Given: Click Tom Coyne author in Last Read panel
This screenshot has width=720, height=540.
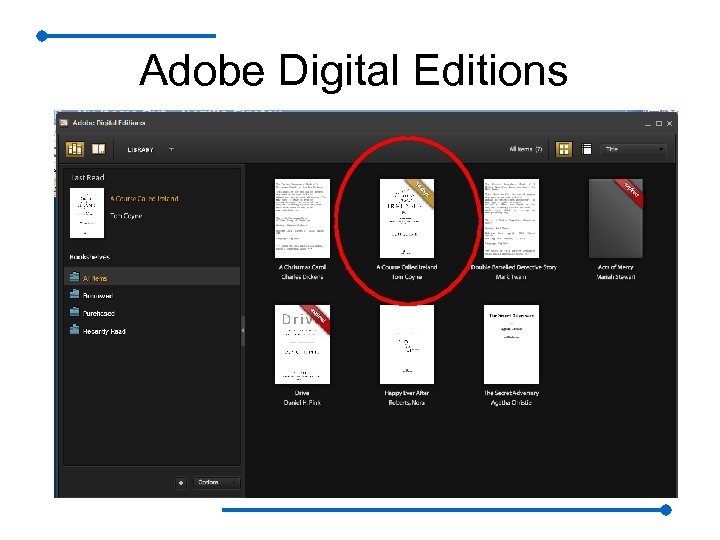Looking at the screenshot, I should pyautogui.click(x=126, y=215).
